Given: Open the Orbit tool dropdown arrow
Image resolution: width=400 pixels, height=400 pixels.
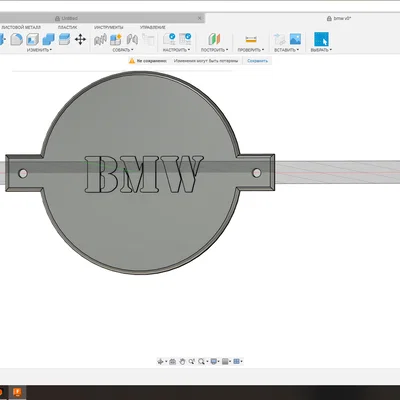Looking at the screenshot, I should coord(166,362).
